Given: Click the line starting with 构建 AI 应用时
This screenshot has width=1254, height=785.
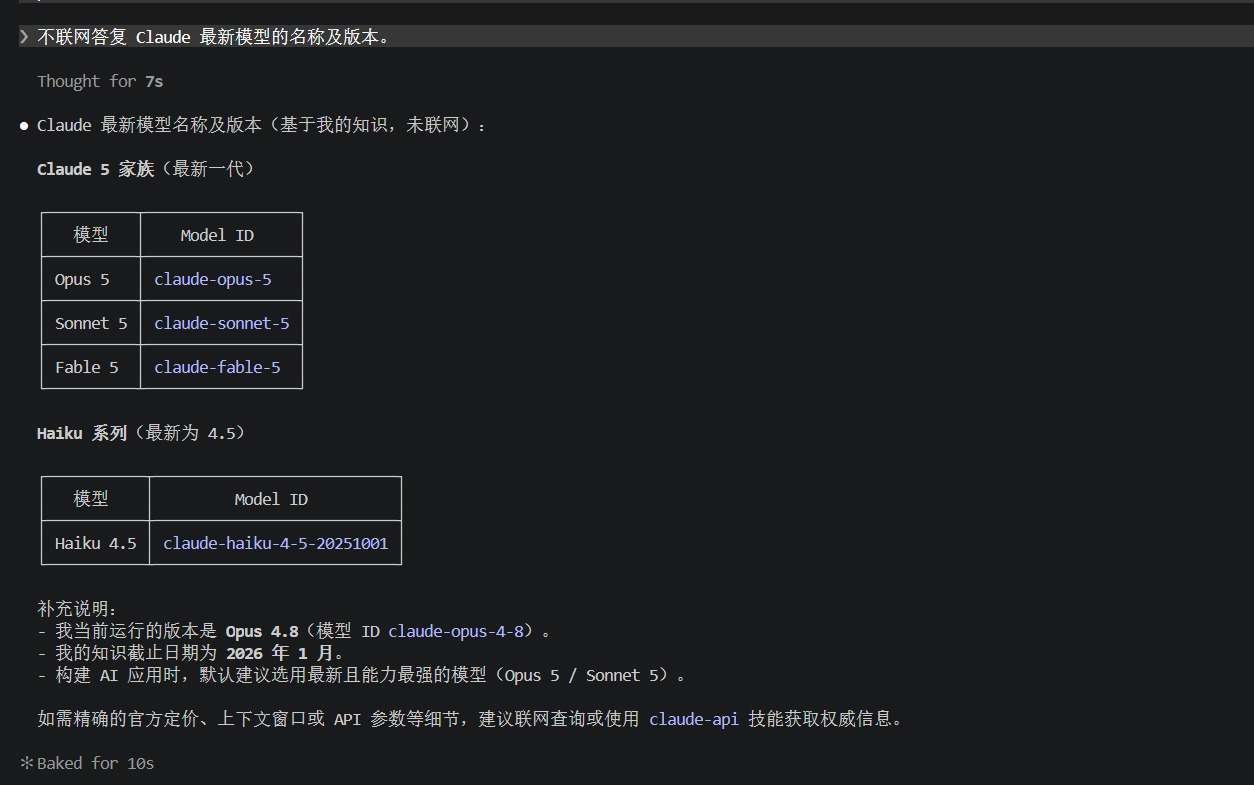Looking at the screenshot, I should click(362, 675).
